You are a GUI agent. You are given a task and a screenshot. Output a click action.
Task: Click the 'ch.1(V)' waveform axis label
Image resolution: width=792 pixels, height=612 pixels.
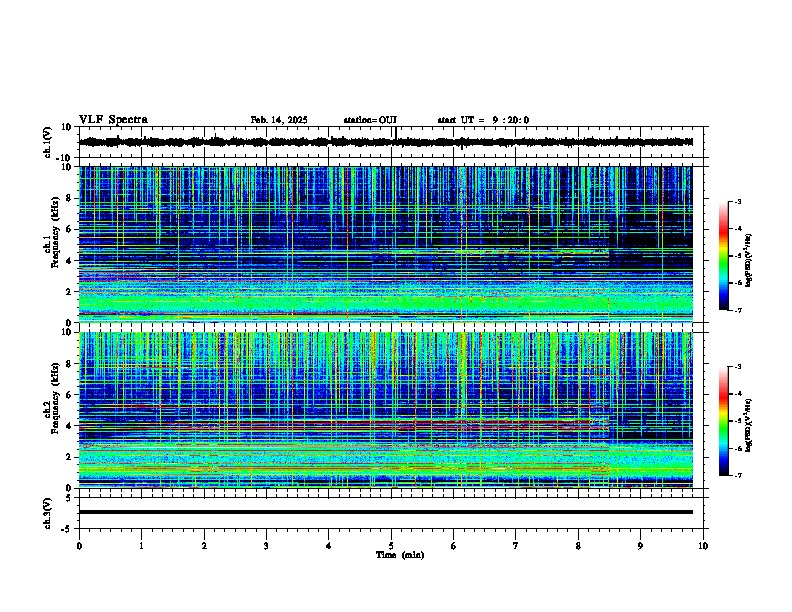coord(48,142)
